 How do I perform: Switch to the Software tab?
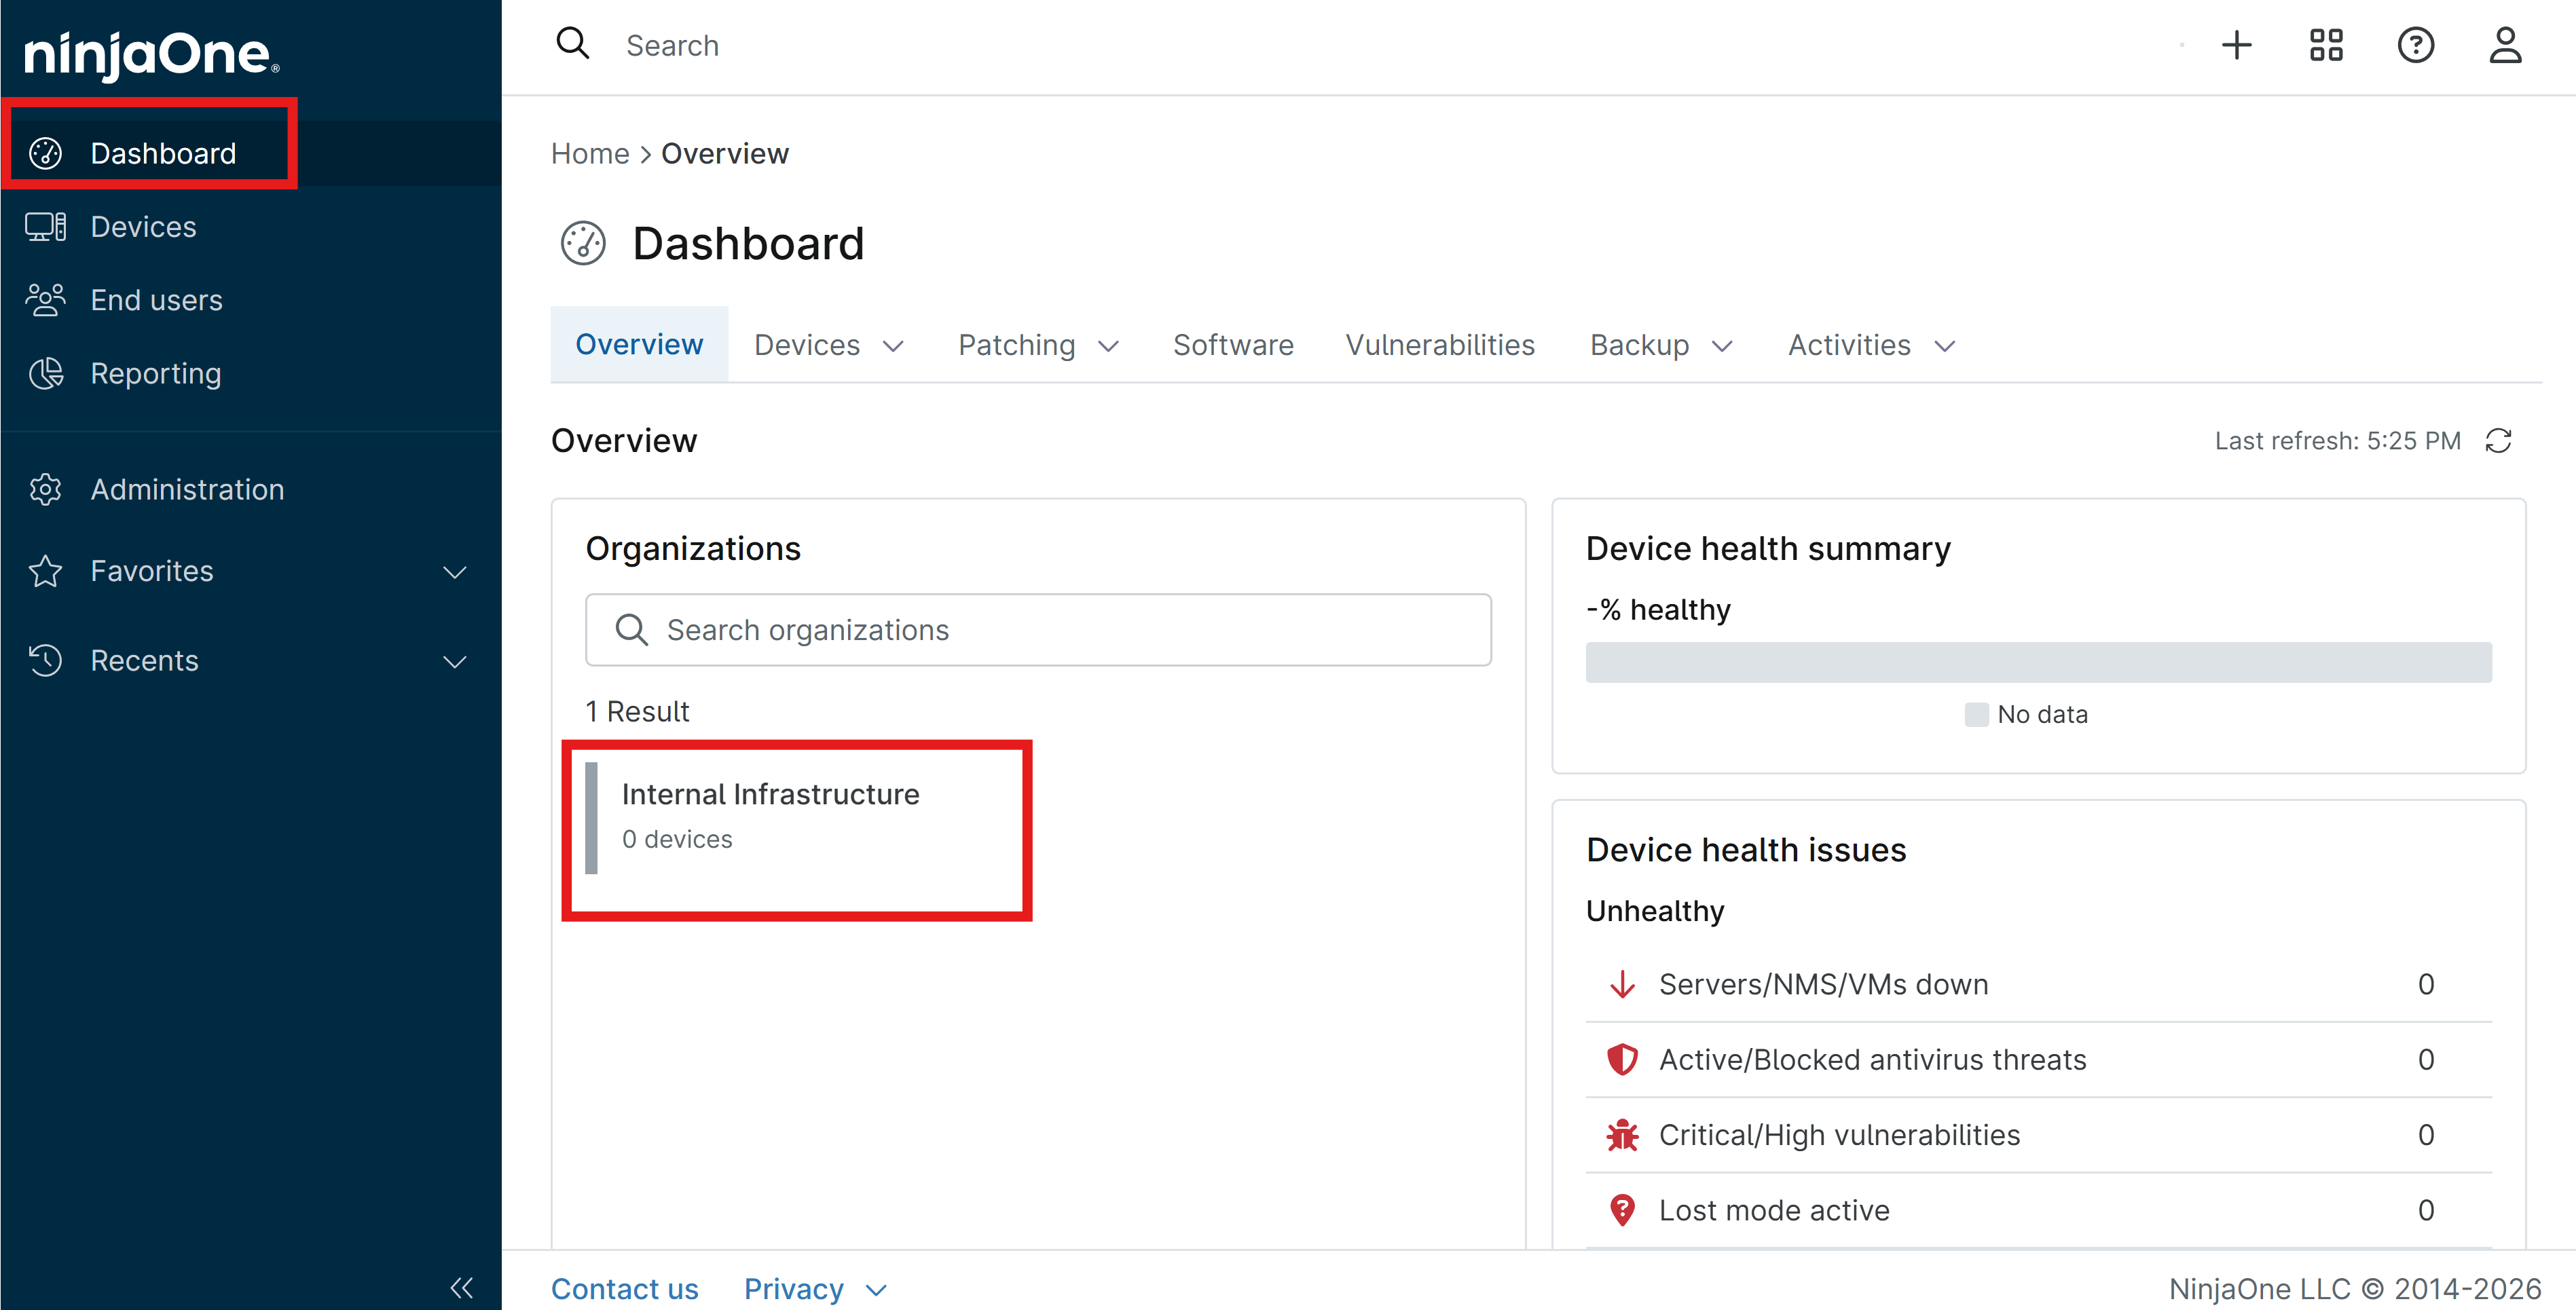coord(1233,345)
